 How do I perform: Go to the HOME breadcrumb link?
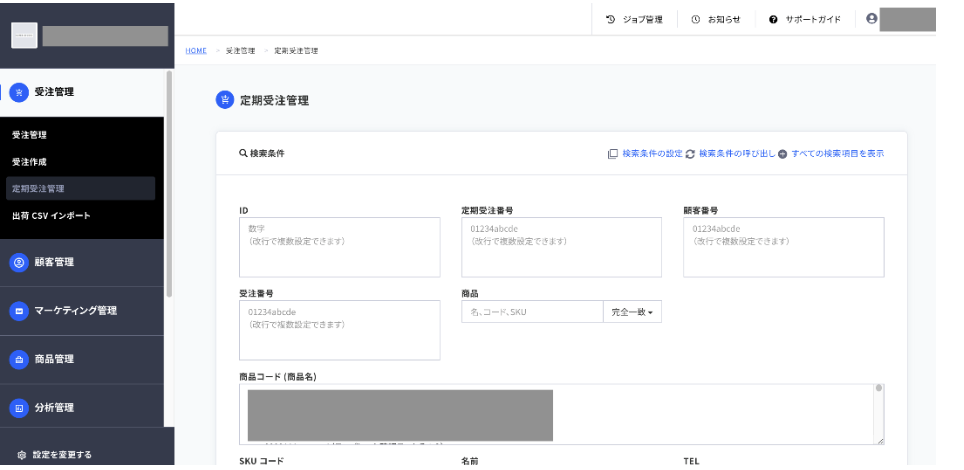pos(196,50)
